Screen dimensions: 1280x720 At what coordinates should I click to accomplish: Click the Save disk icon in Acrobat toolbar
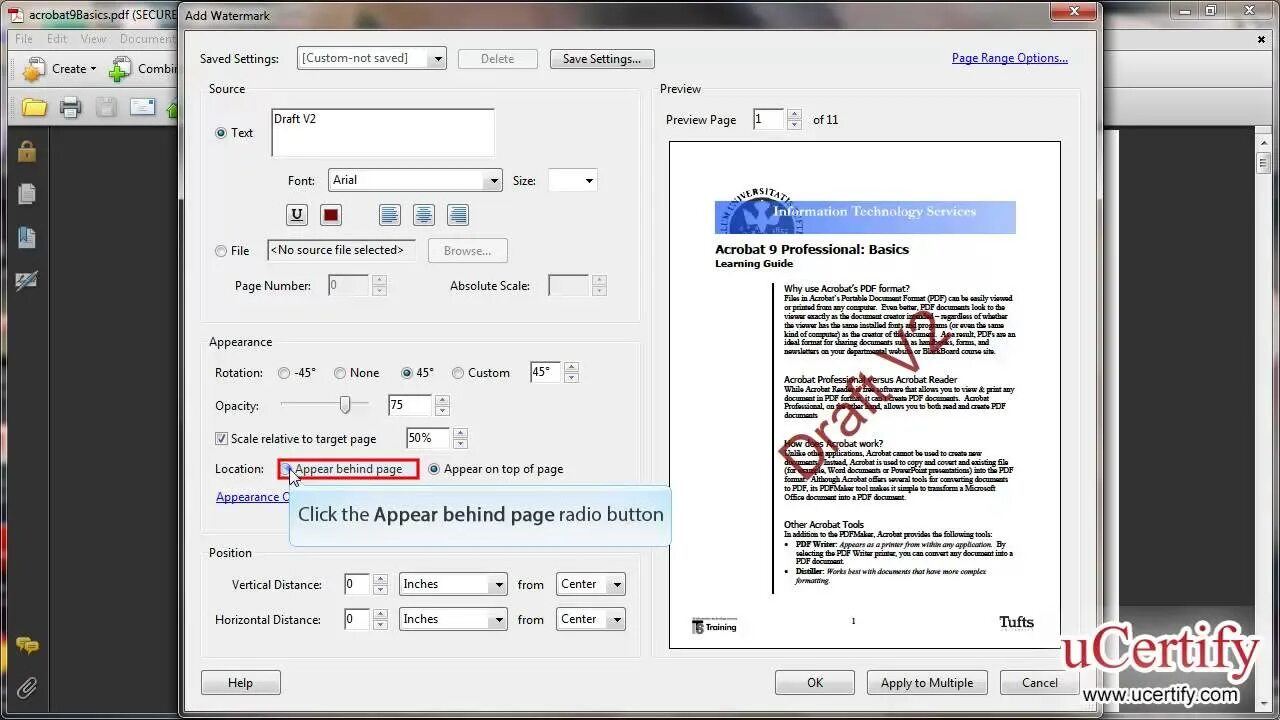click(x=106, y=107)
